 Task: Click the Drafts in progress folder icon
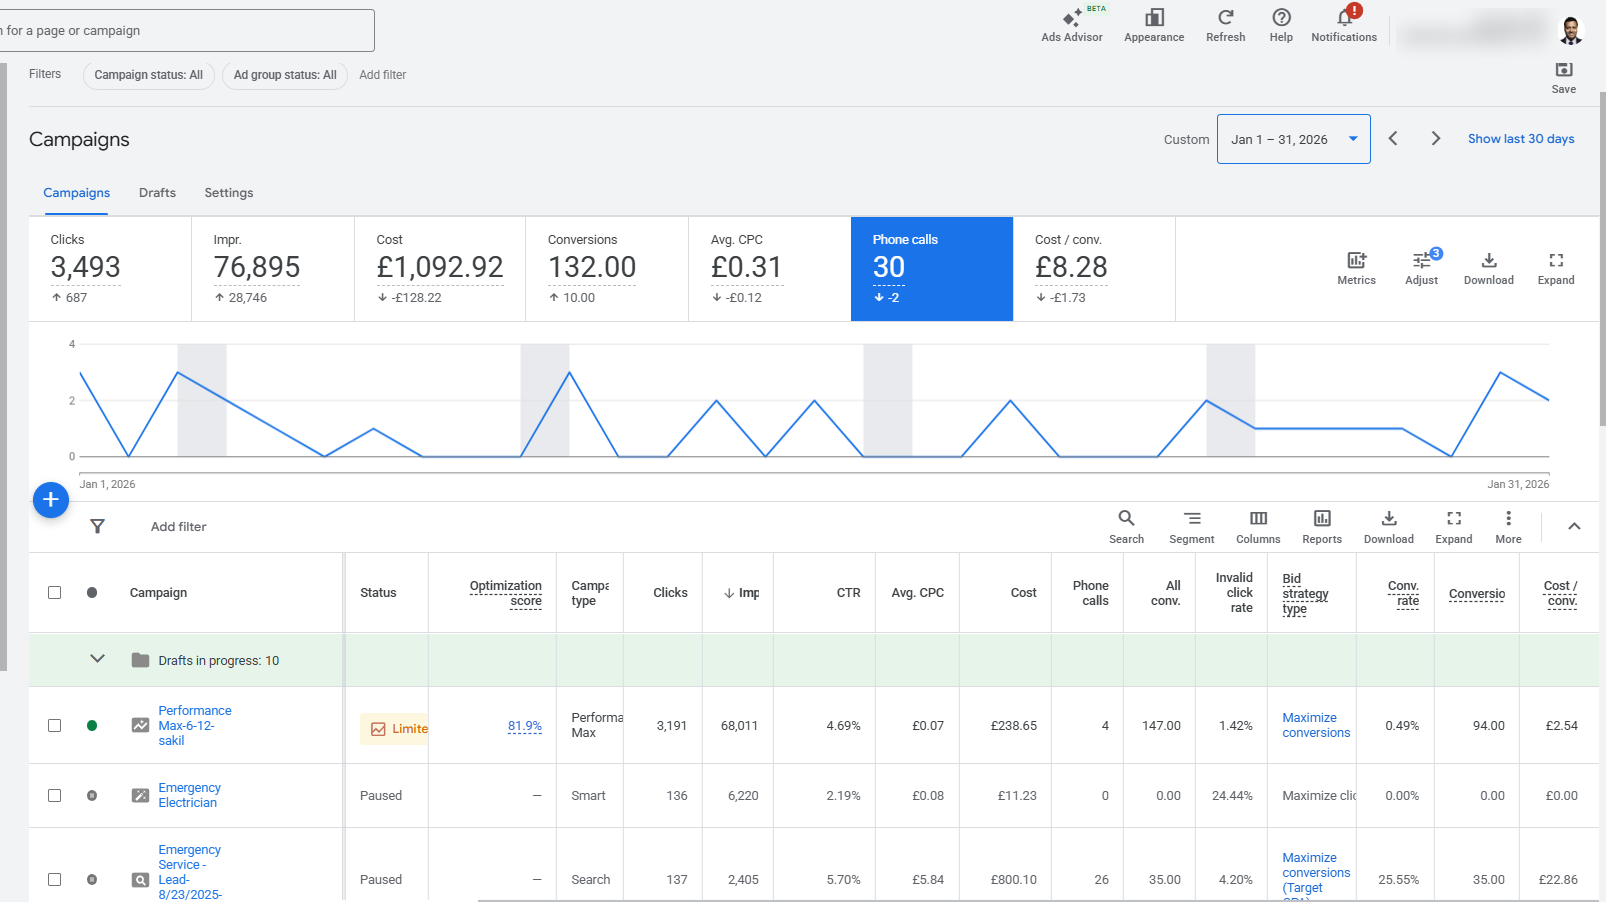tap(141, 660)
